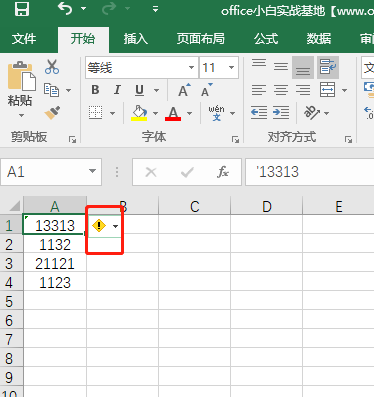Apply yellow fill color bucket
This screenshot has width=374, height=397.
point(139,113)
